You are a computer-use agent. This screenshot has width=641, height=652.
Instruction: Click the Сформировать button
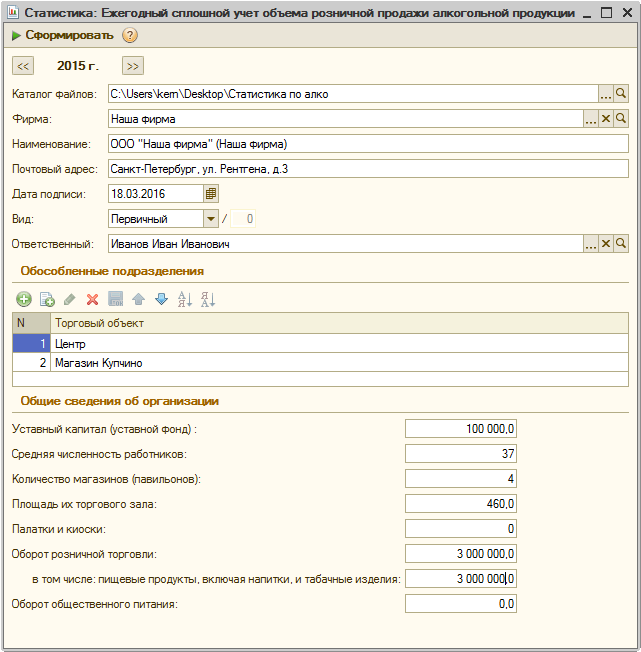[x=63, y=35]
